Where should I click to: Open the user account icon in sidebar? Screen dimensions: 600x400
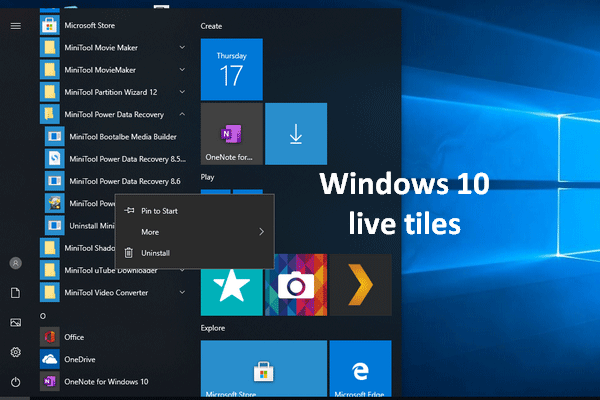click(16, 263)
